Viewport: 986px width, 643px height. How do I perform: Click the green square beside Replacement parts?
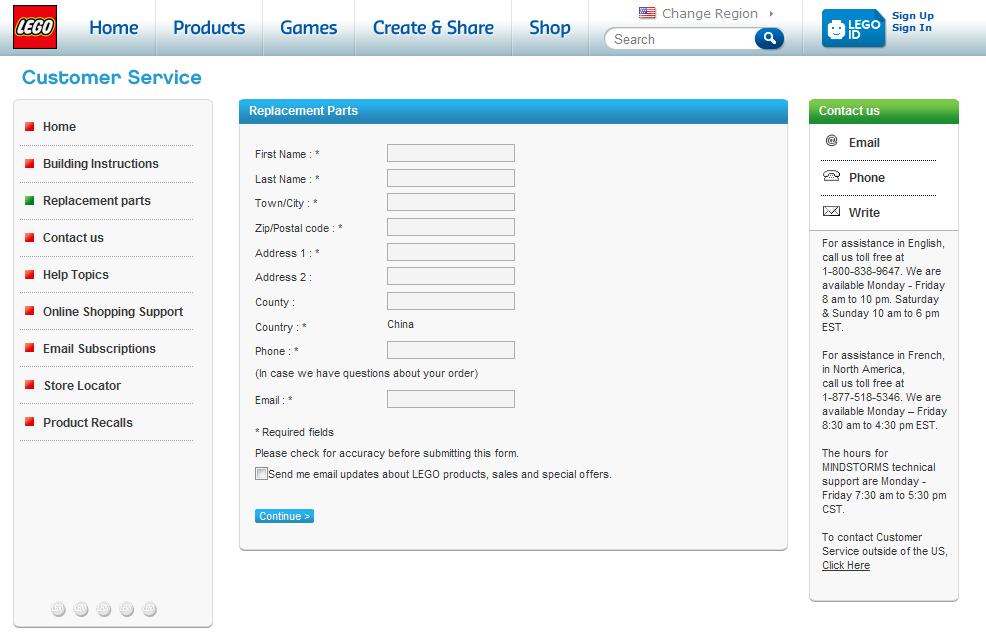click(29, 201)
